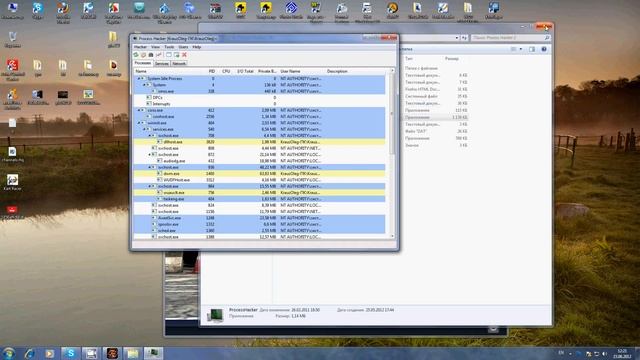Launch Internet Explorer from the taskbar
This screenshot has height=360, width=640.
pyautogui.click(x=29, y=353)
